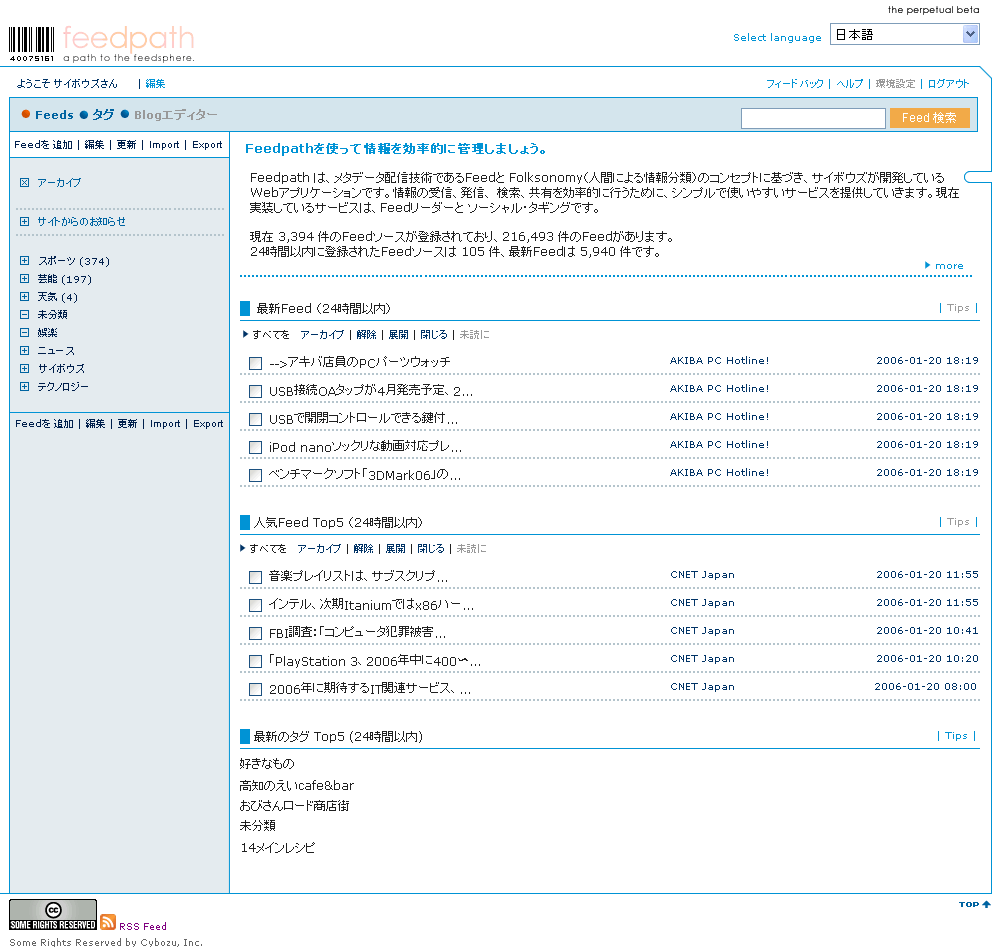
Task: Collapse the 未分類 folder
Action: pos(24,314)
